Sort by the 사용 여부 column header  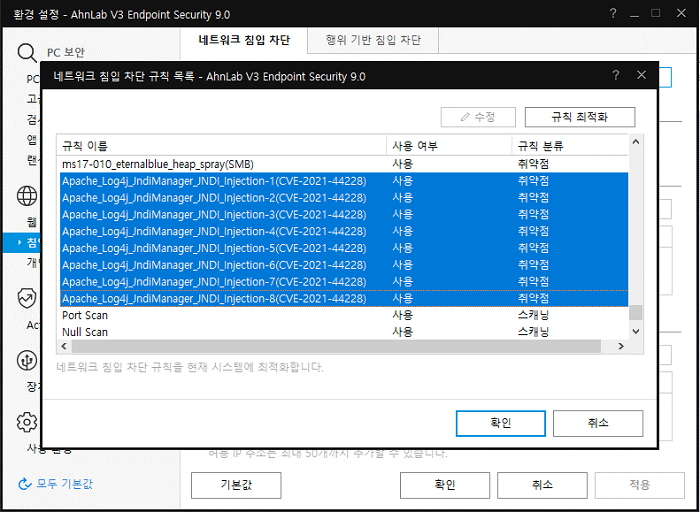tap(449, 146)
